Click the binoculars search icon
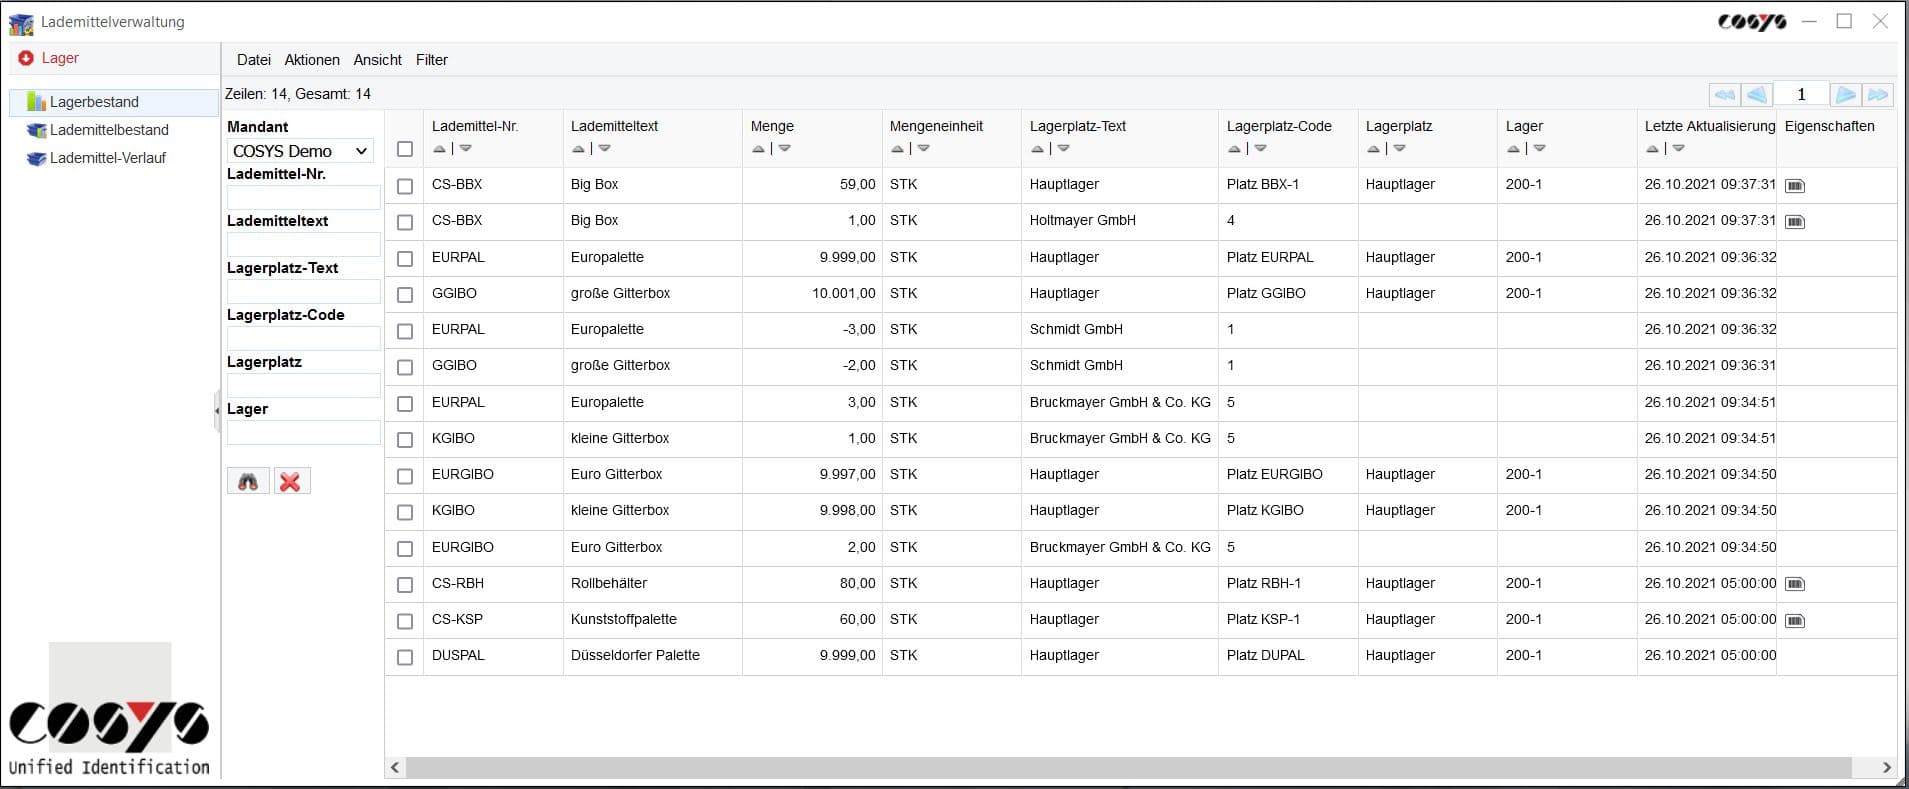The height and width of the screenshot is (789, 1909). point(248,482)
